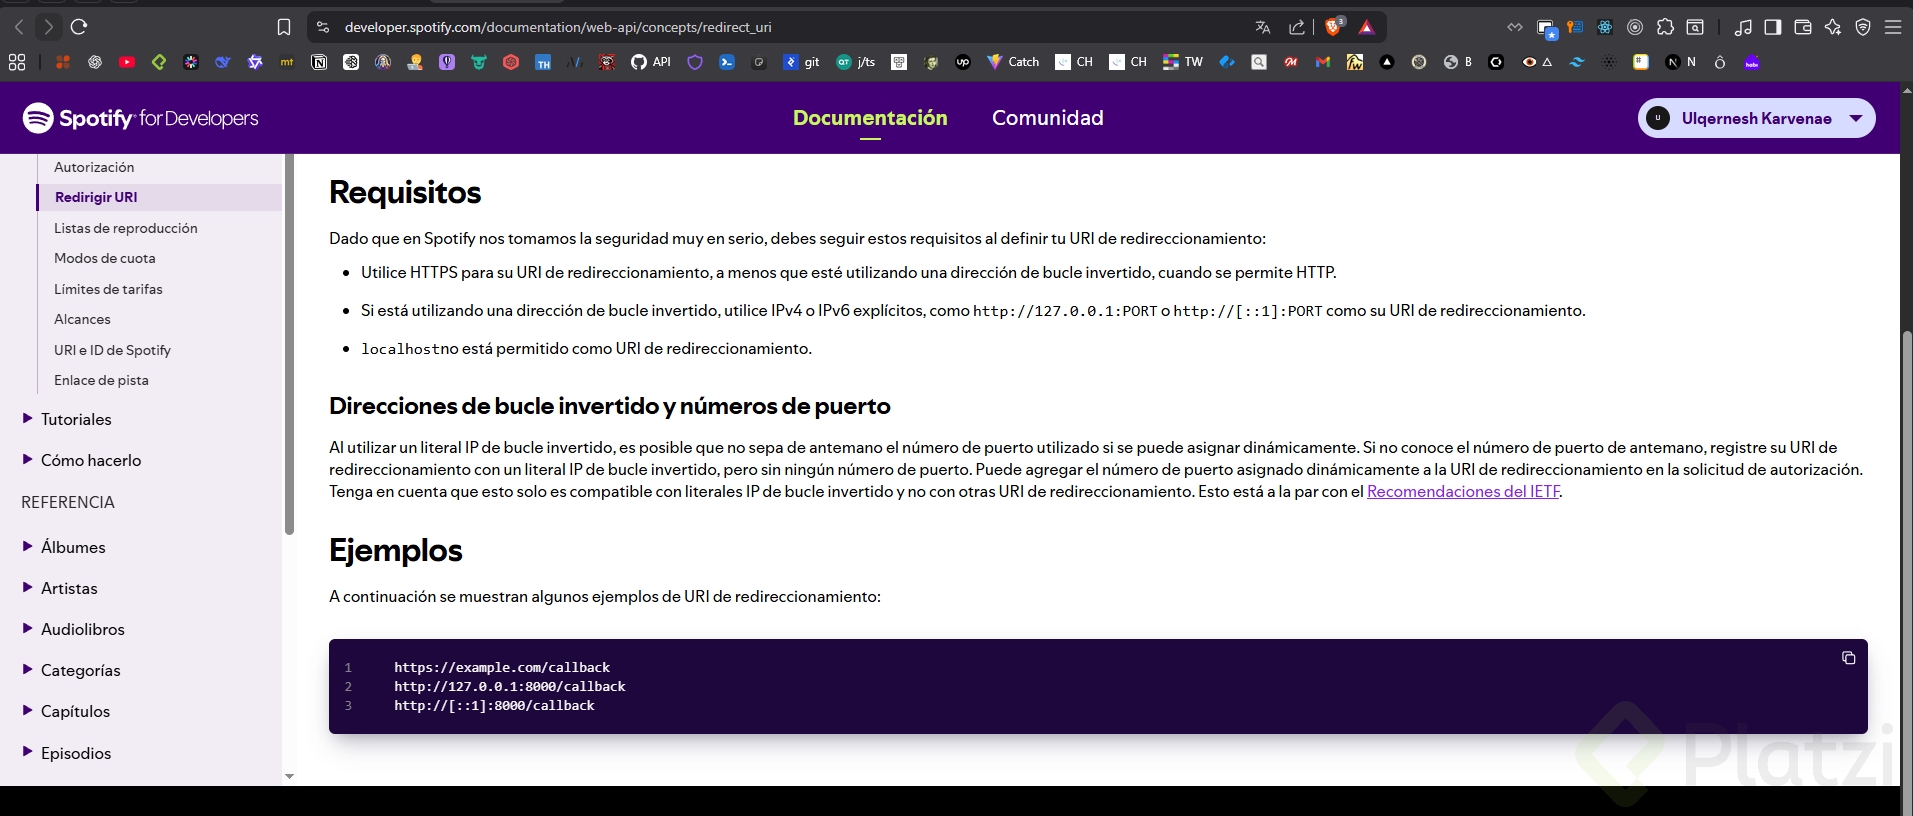Open Brave Shields lion icon
Image resolution: width=1913 pixels, height=816 pixels.
click(1334, 27)
